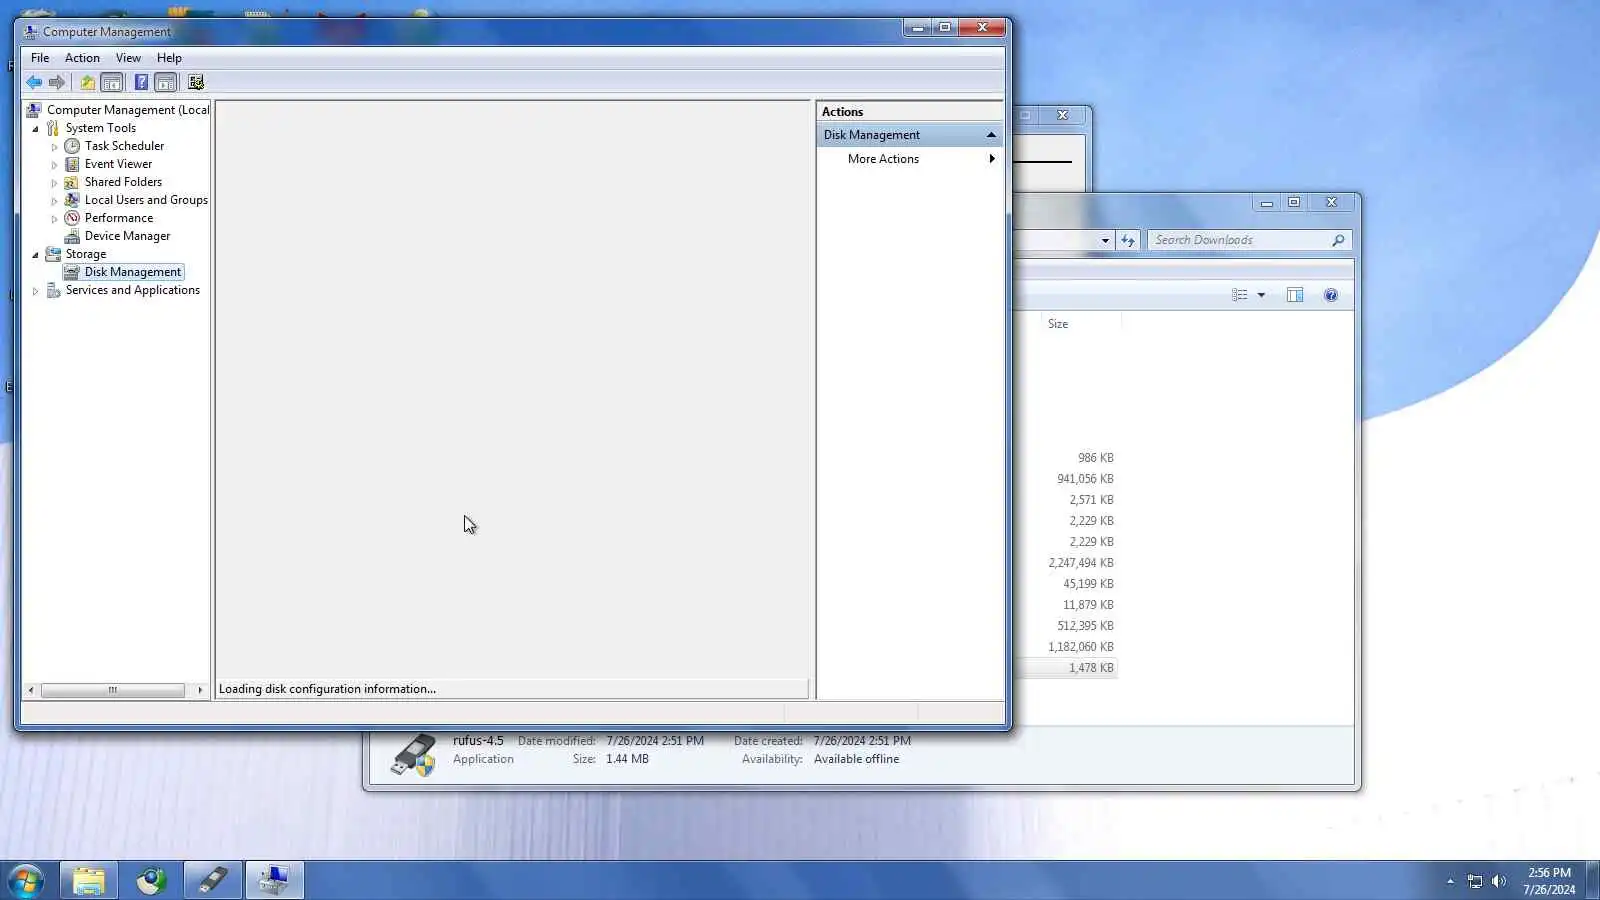The image size is (1600, 900).
Task: Select Disk Management label in tree
Action: click(x=133, y=272)
